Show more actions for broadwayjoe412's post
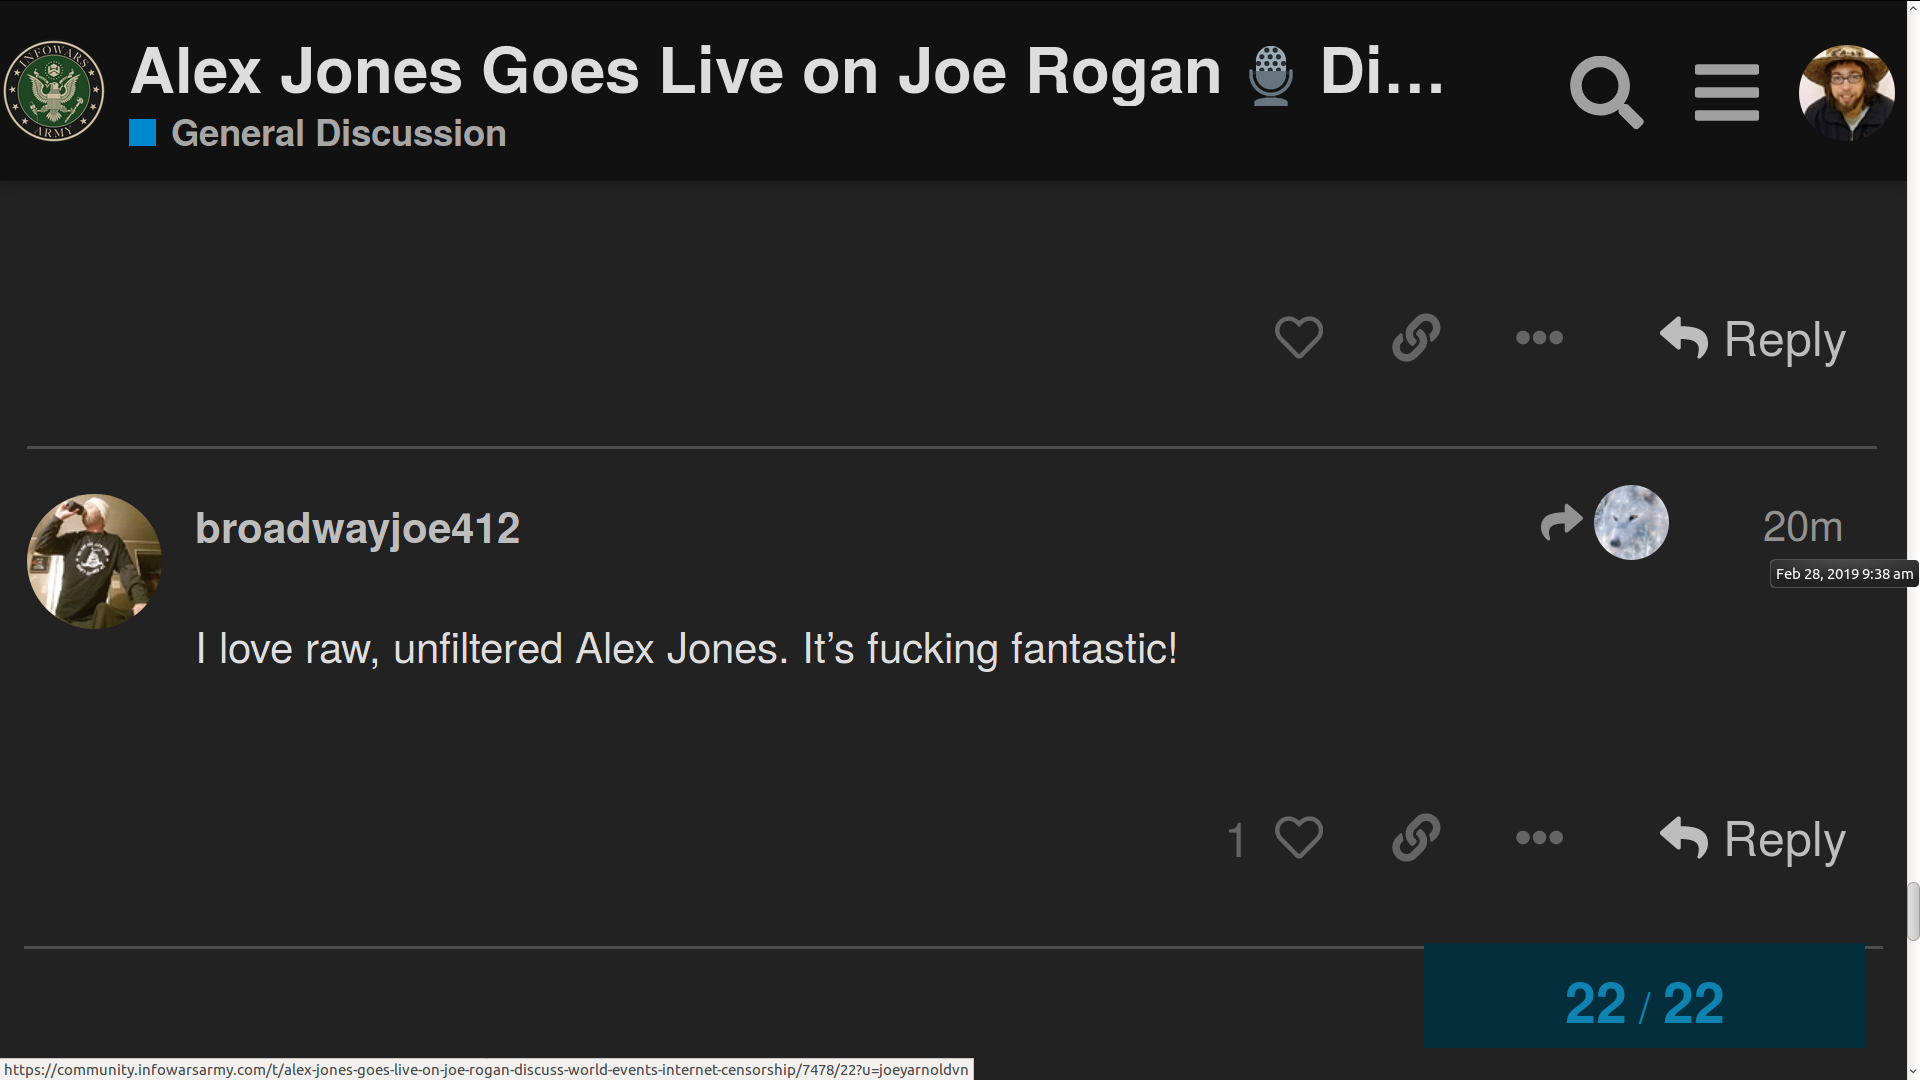Viewport: 1920px width, 1080px height. pos(1539,838)
